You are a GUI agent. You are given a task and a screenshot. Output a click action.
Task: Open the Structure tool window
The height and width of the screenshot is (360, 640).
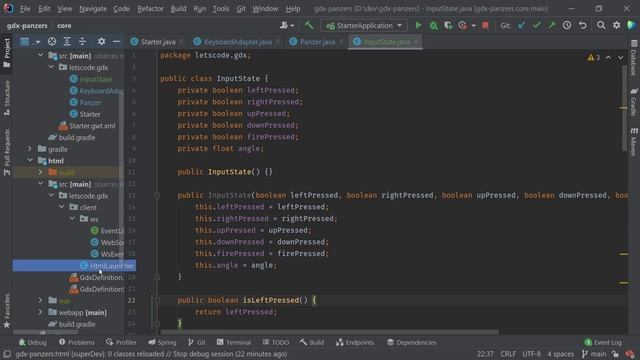[x=7, y=98]
